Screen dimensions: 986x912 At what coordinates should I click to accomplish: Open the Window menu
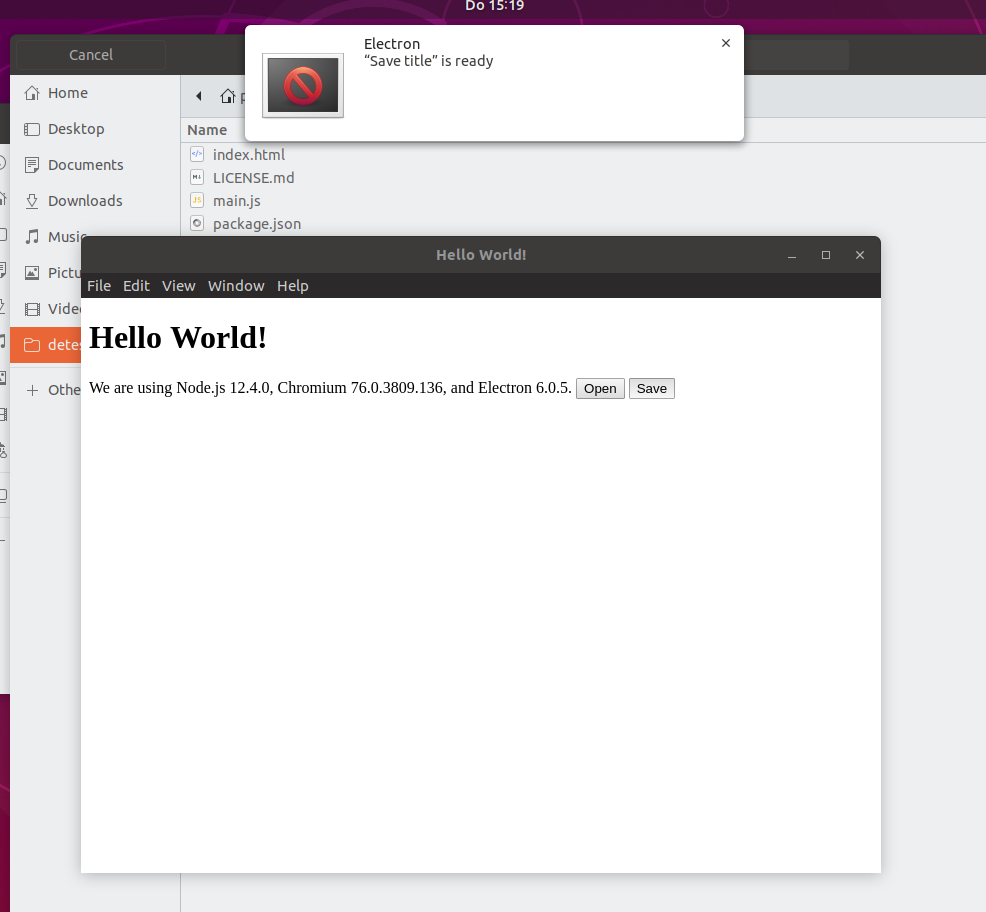236,286
